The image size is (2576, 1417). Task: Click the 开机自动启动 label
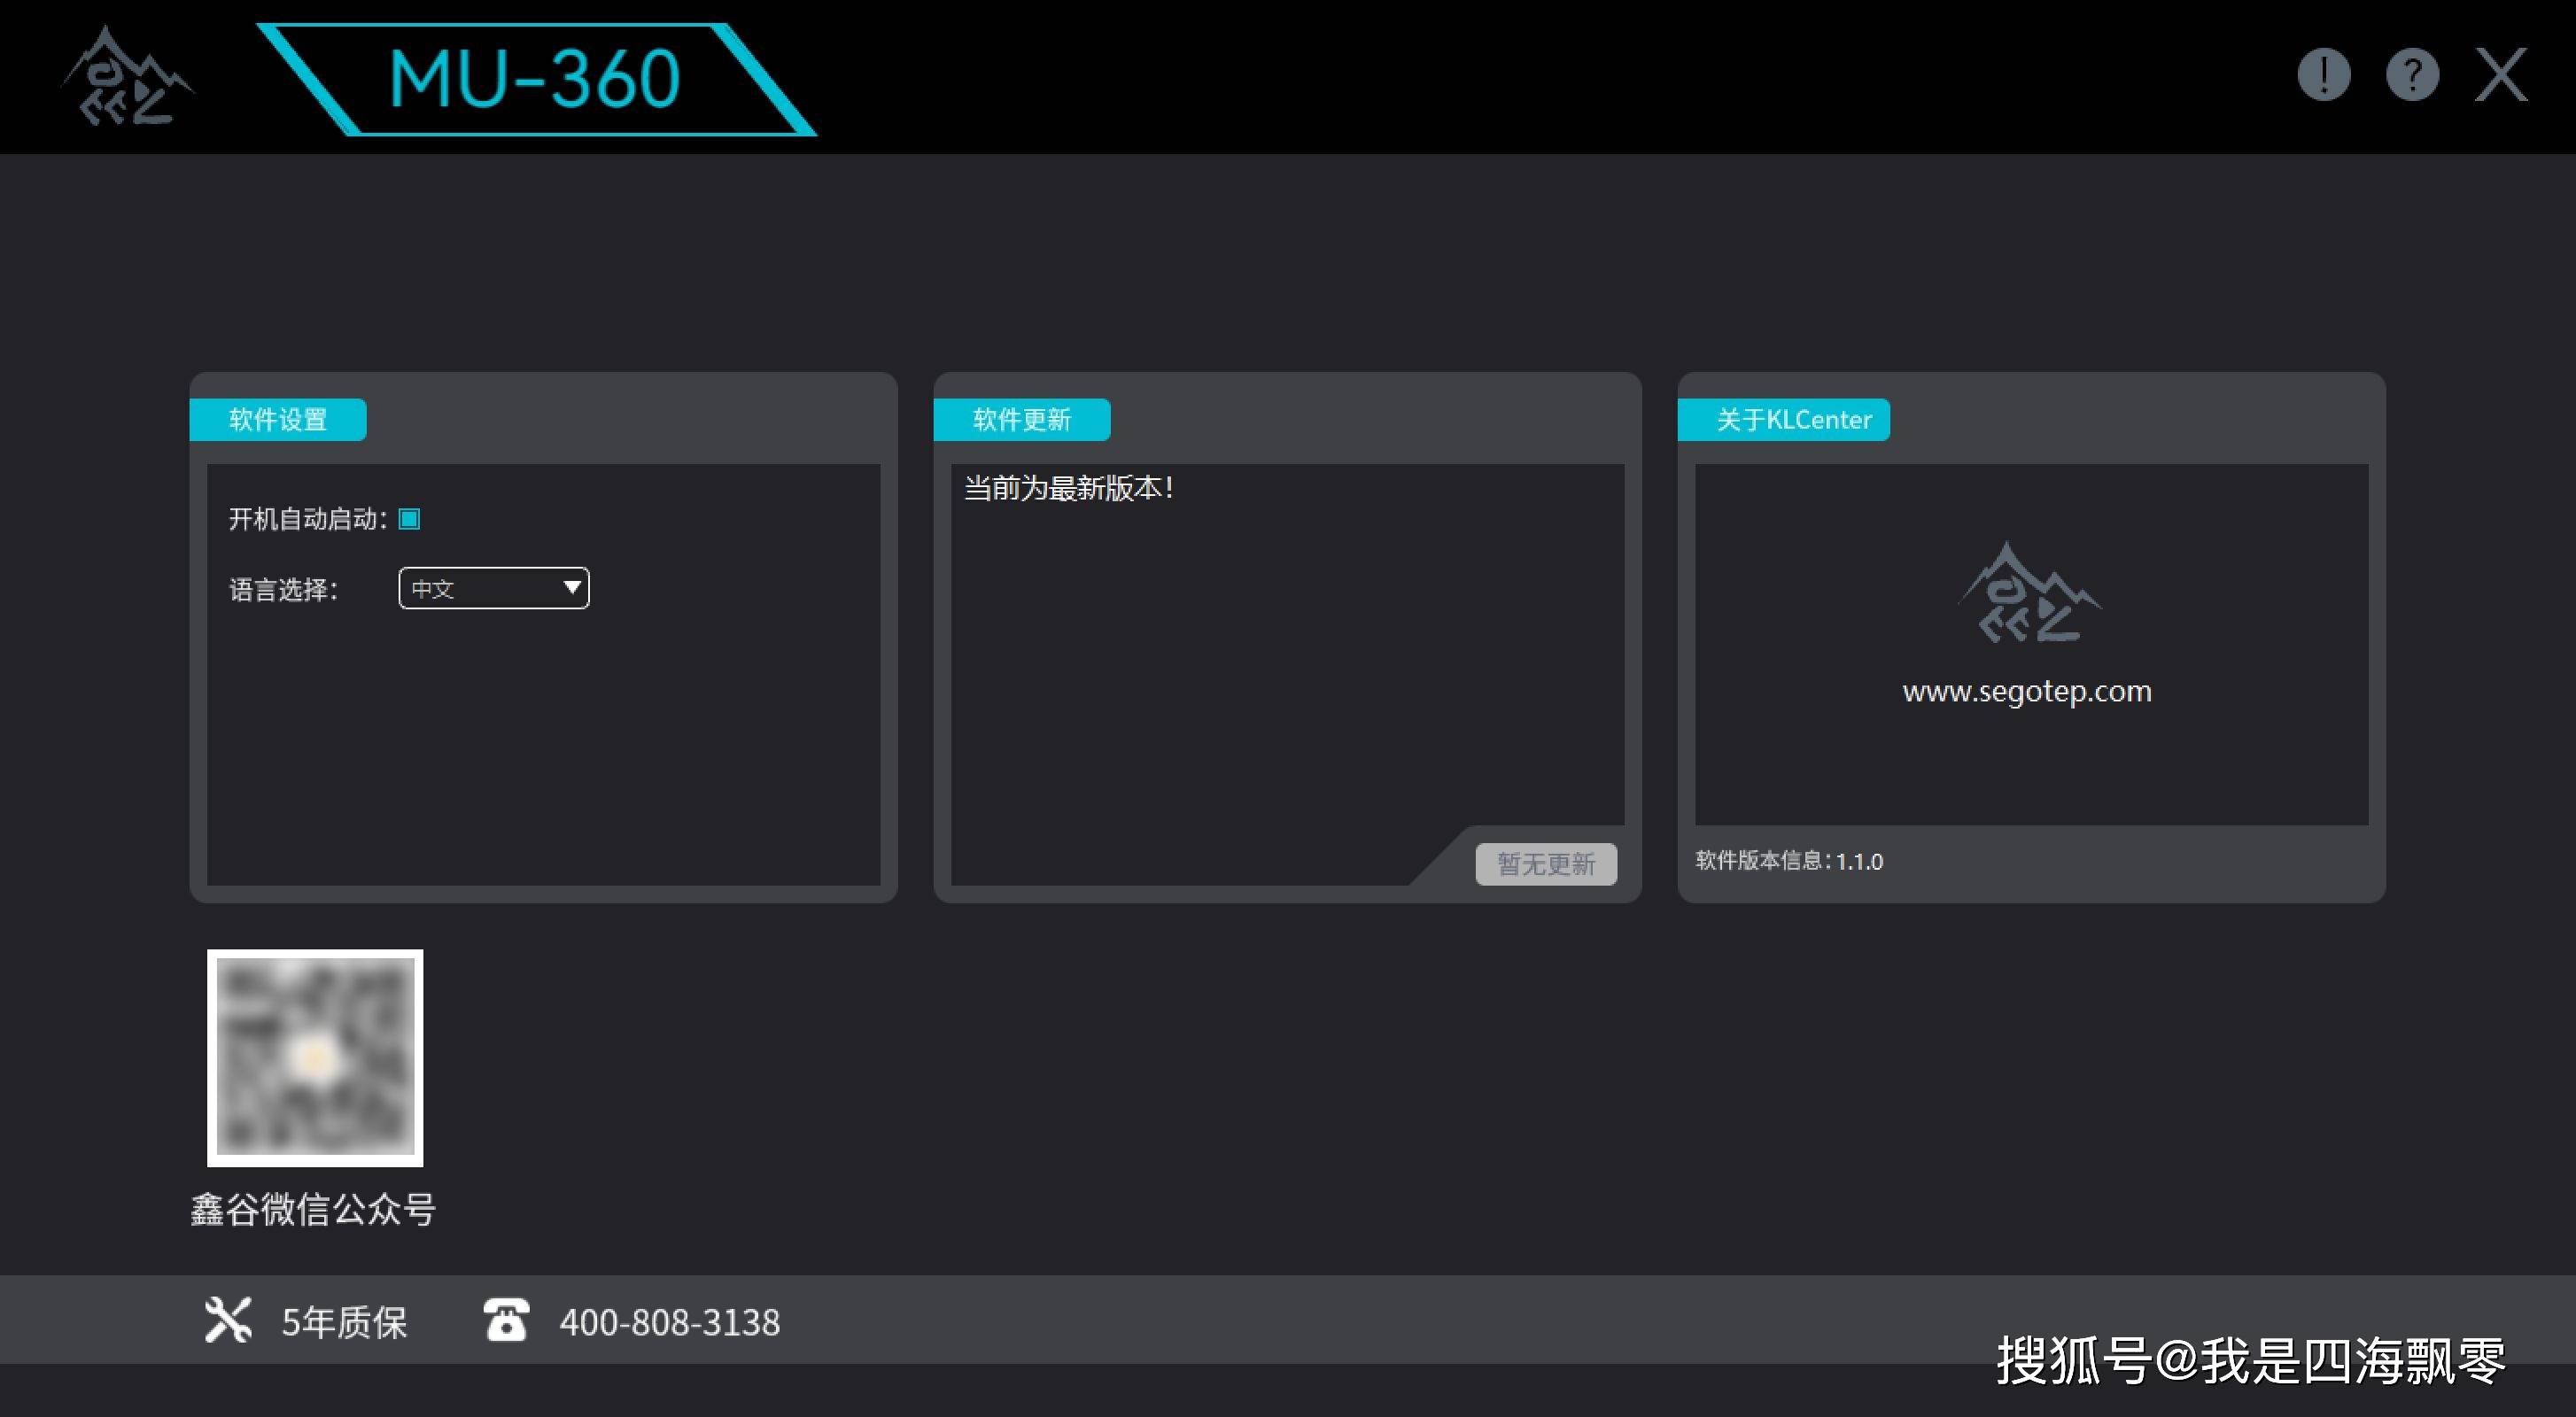[x=308, y=519]
